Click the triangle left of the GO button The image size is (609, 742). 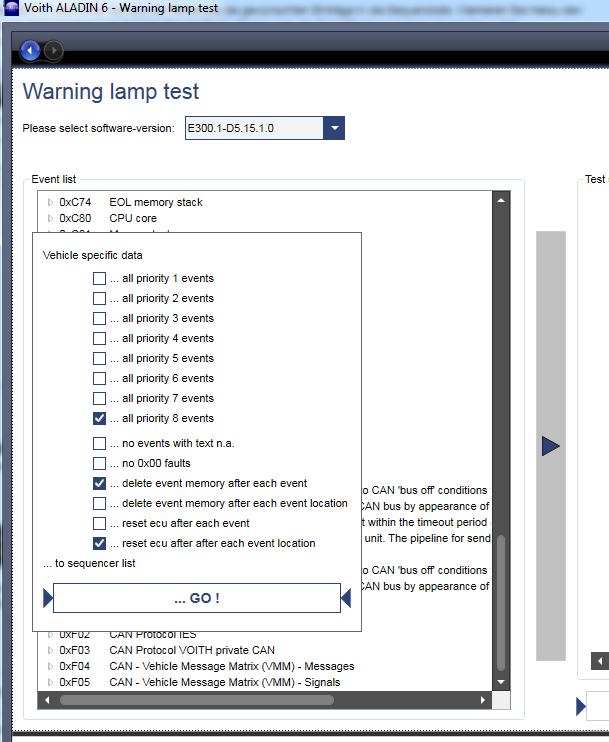47,598
